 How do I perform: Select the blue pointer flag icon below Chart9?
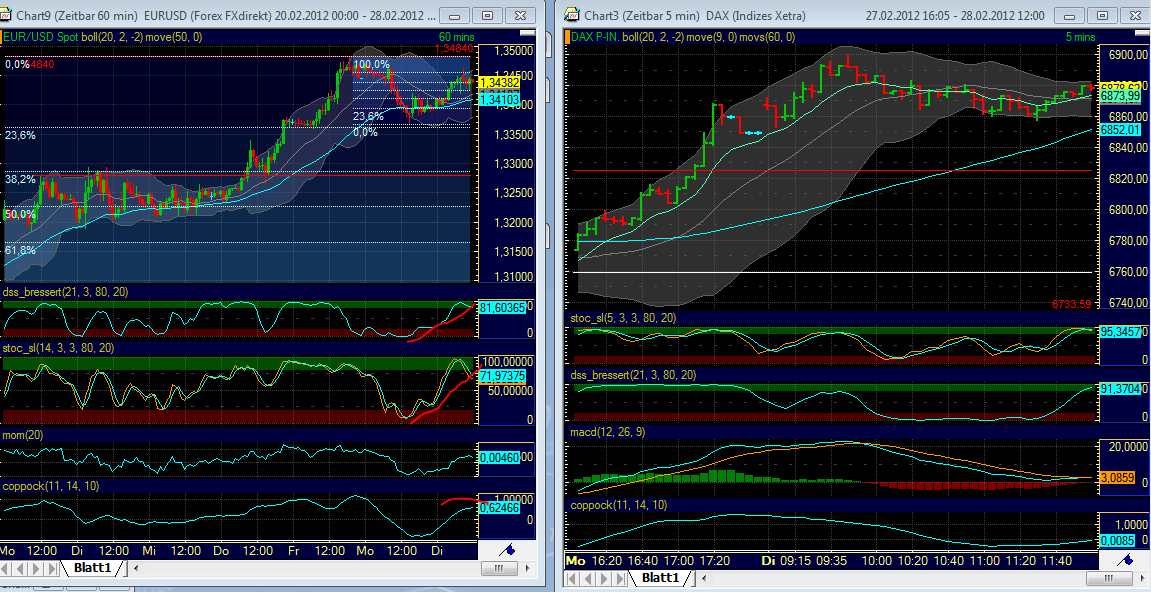point(505,548)
